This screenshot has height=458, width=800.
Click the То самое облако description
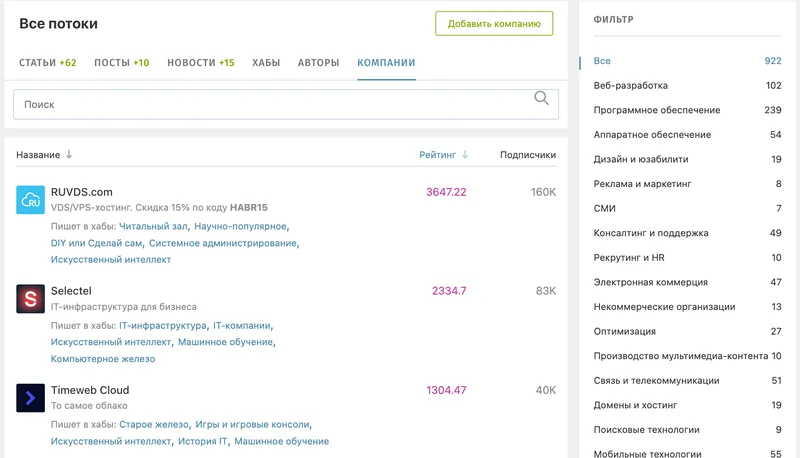point(89,406)
